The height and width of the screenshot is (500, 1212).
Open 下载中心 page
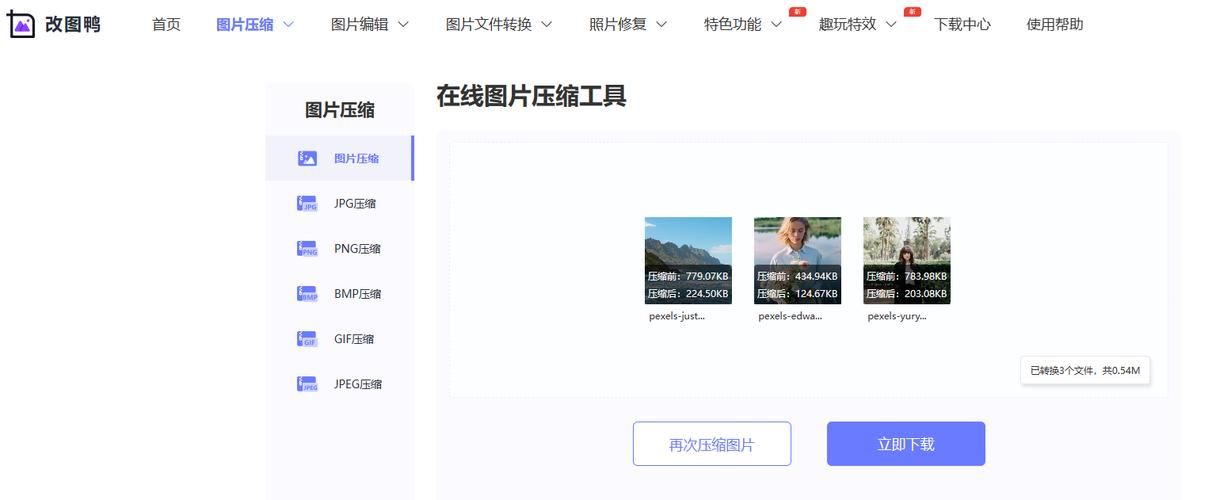(963, 24)
